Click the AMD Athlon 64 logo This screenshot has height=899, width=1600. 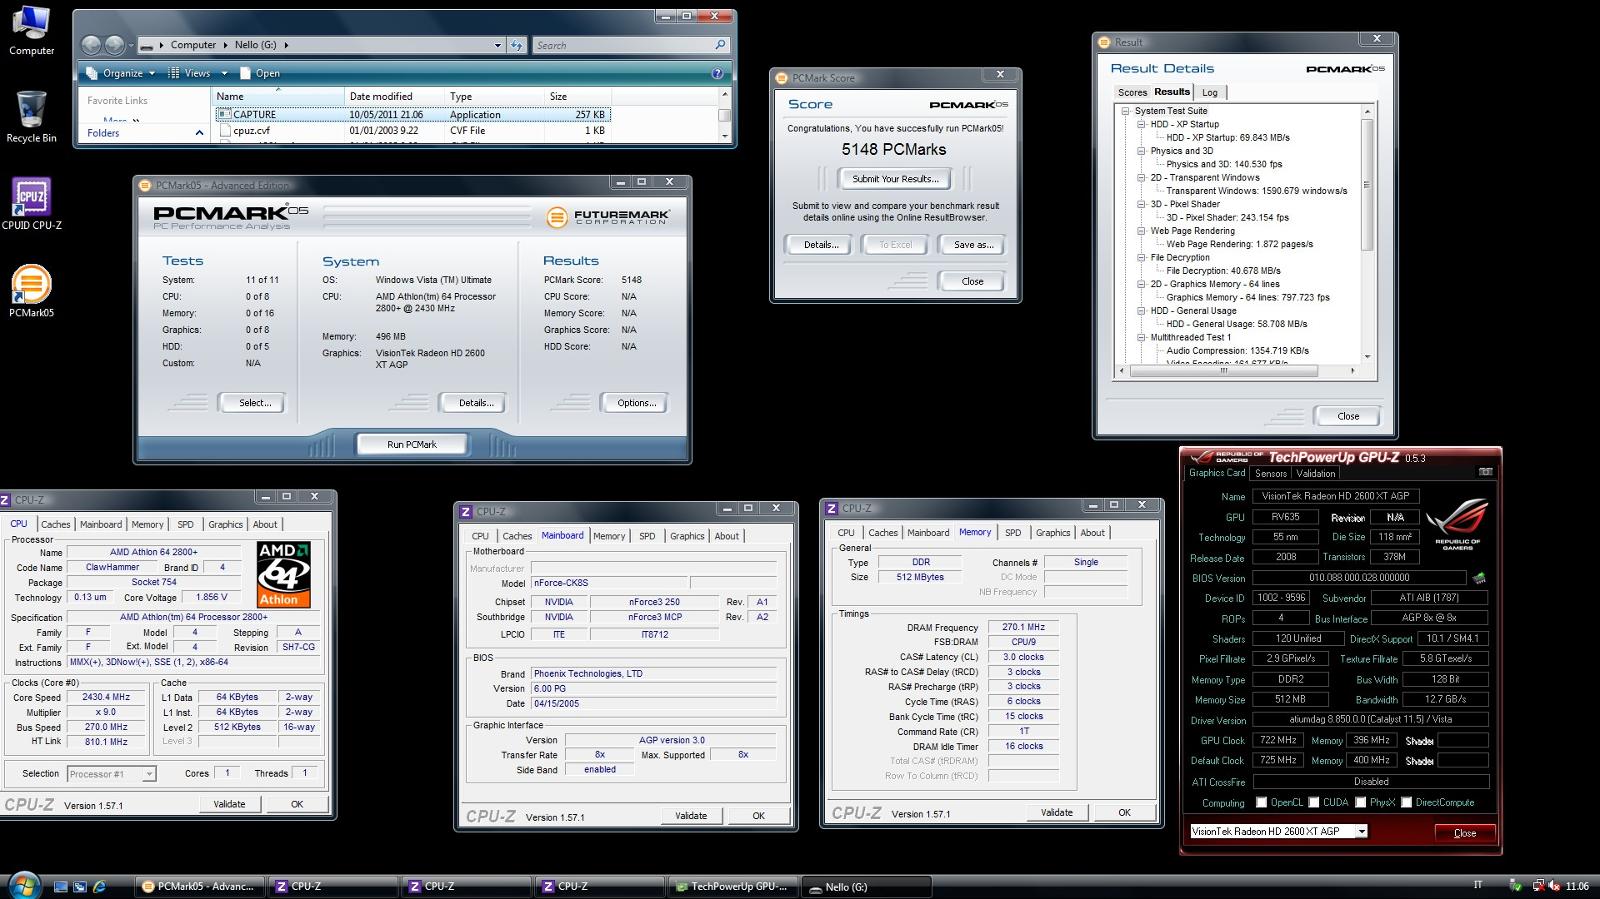coord(284,574)
